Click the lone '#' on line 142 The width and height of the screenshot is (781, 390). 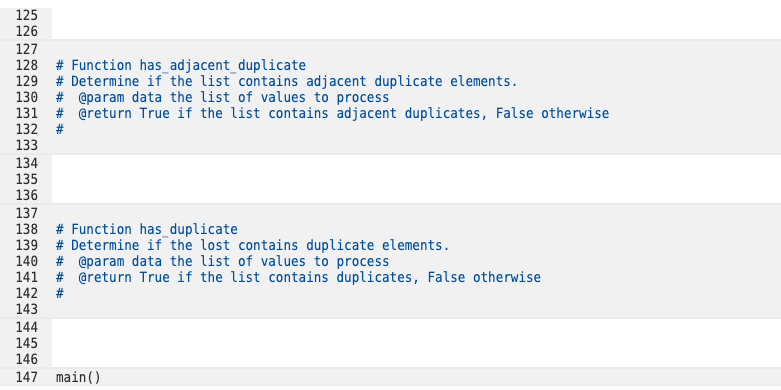60,294
